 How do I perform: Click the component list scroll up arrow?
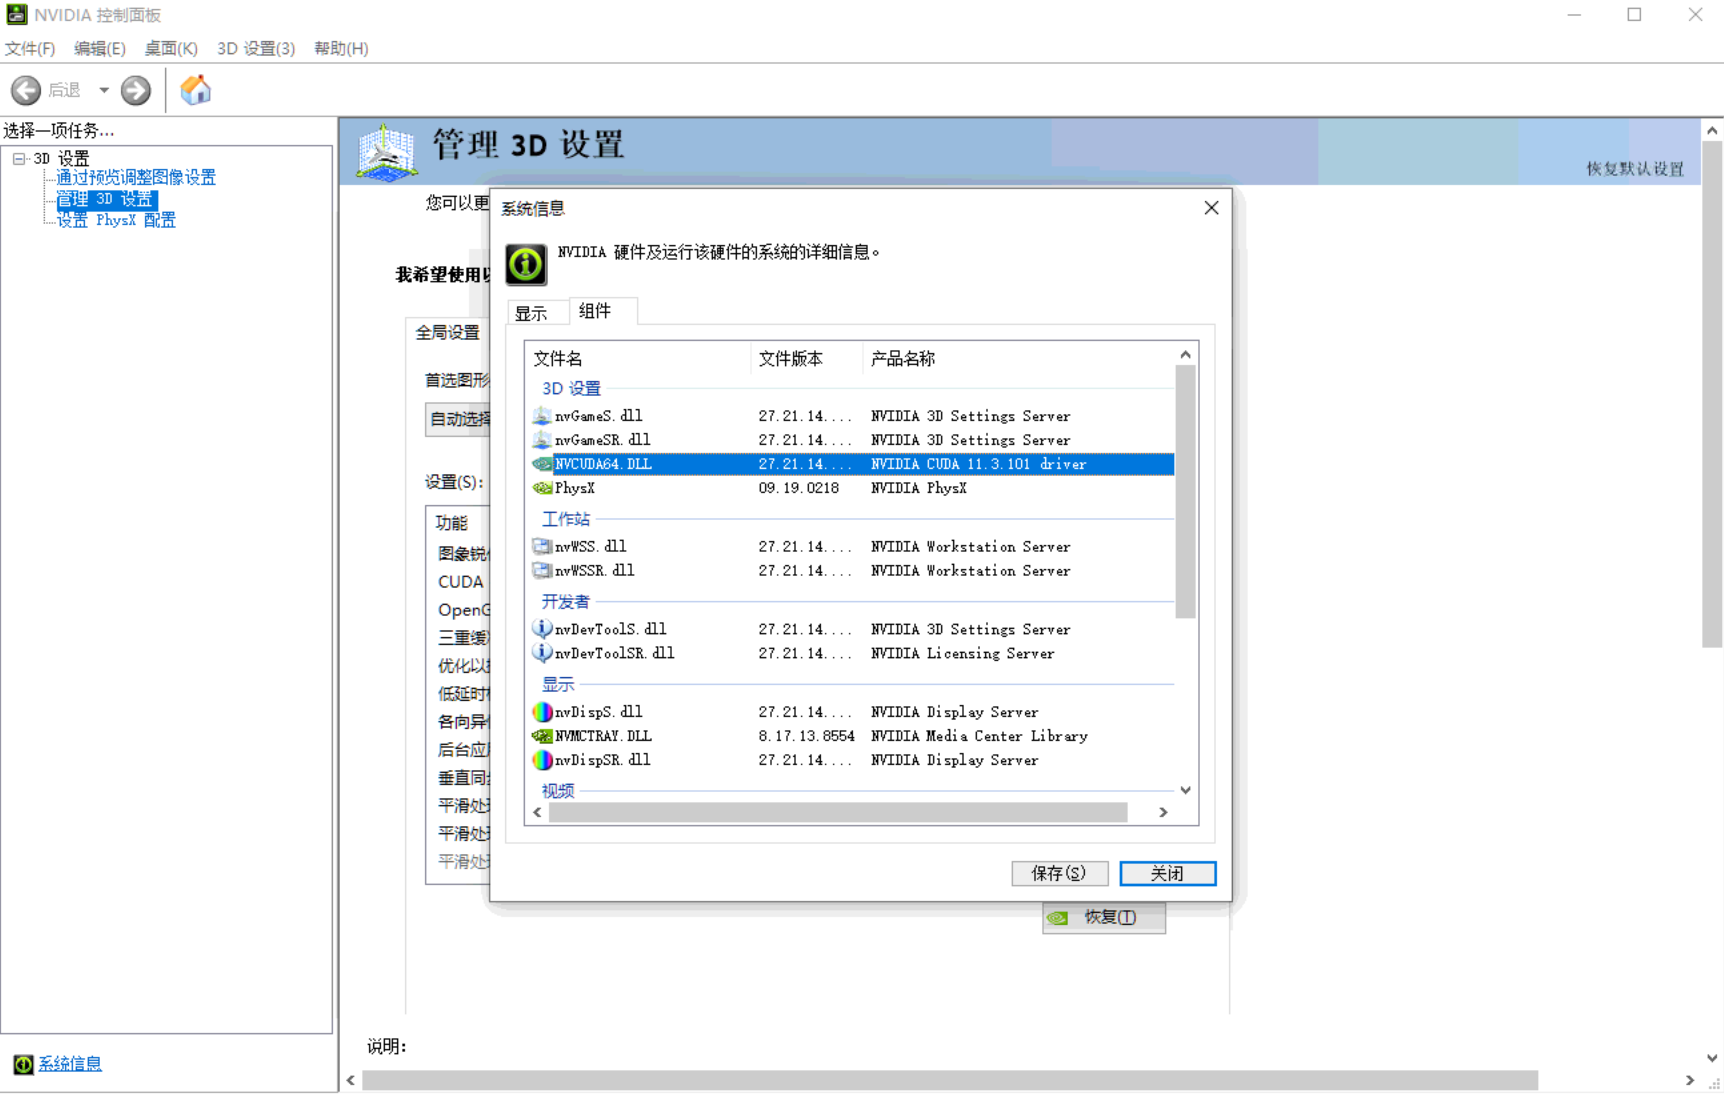[x=1186, y=354]
